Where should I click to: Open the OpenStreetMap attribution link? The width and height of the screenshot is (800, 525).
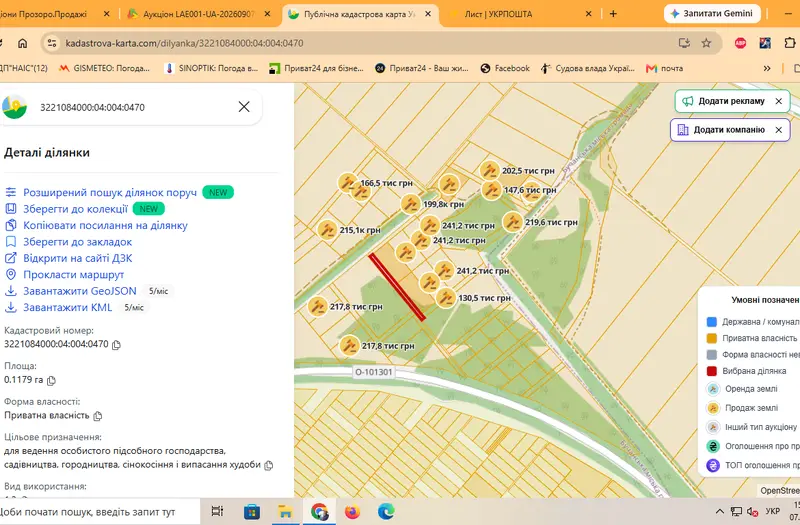(x=780, y=490)
